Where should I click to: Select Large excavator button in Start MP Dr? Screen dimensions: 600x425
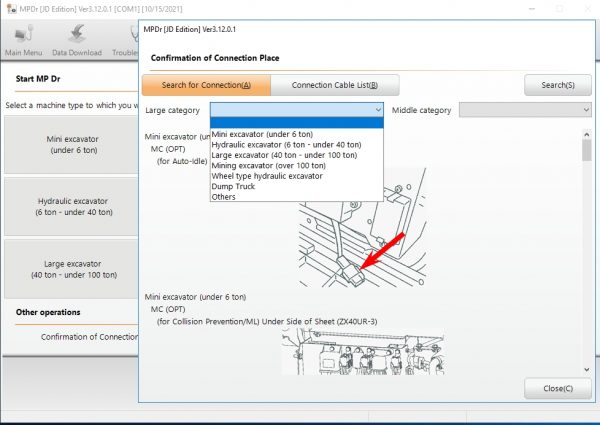(x=71, y=269)
